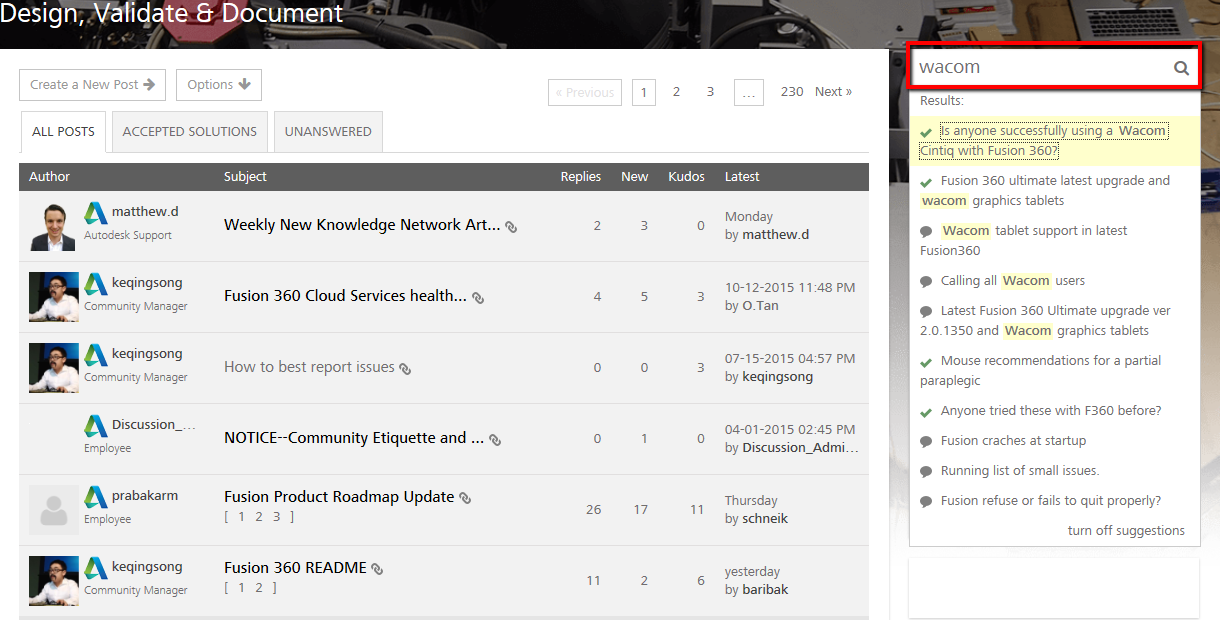The width and height of the screenshot is (1220, 620).
Task: Click speech bubble icon beside Wacom tablet support
Action: point(926,232)
